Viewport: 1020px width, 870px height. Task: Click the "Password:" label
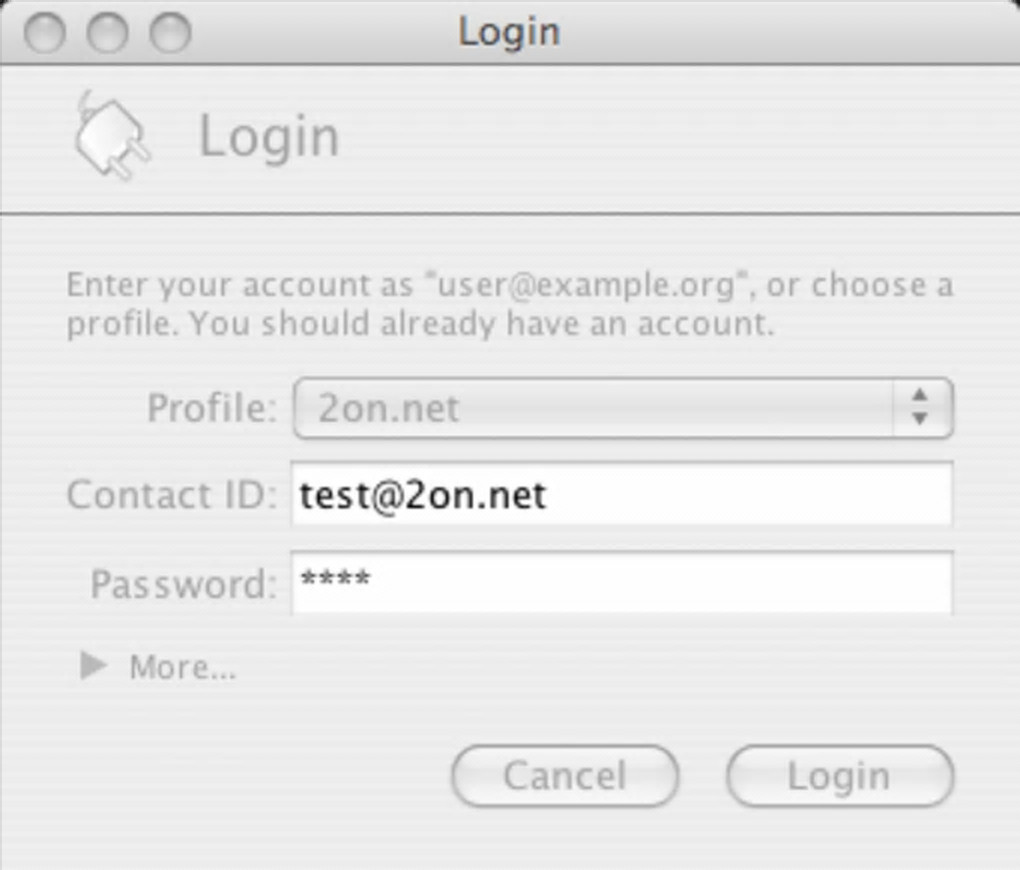tap(183, 583)
